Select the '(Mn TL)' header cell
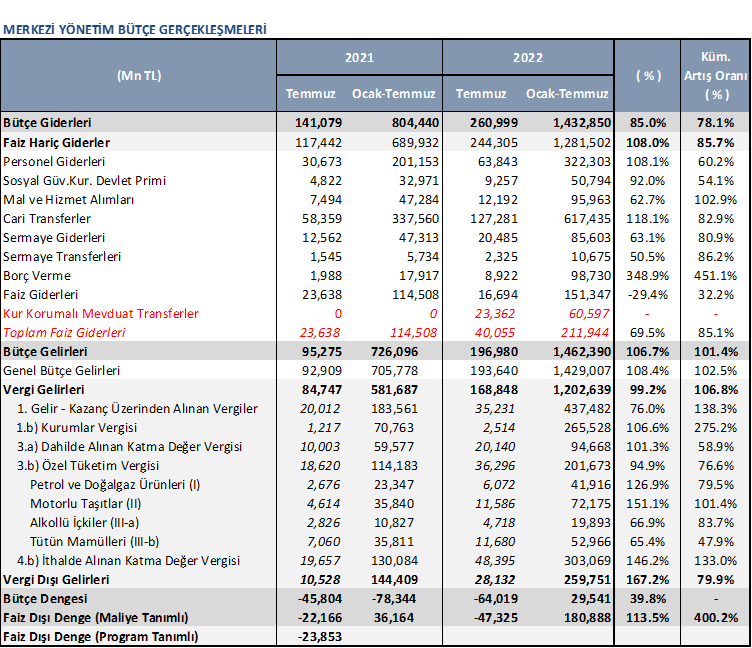This screenshot has width=752, height=648. pos(139,76)
